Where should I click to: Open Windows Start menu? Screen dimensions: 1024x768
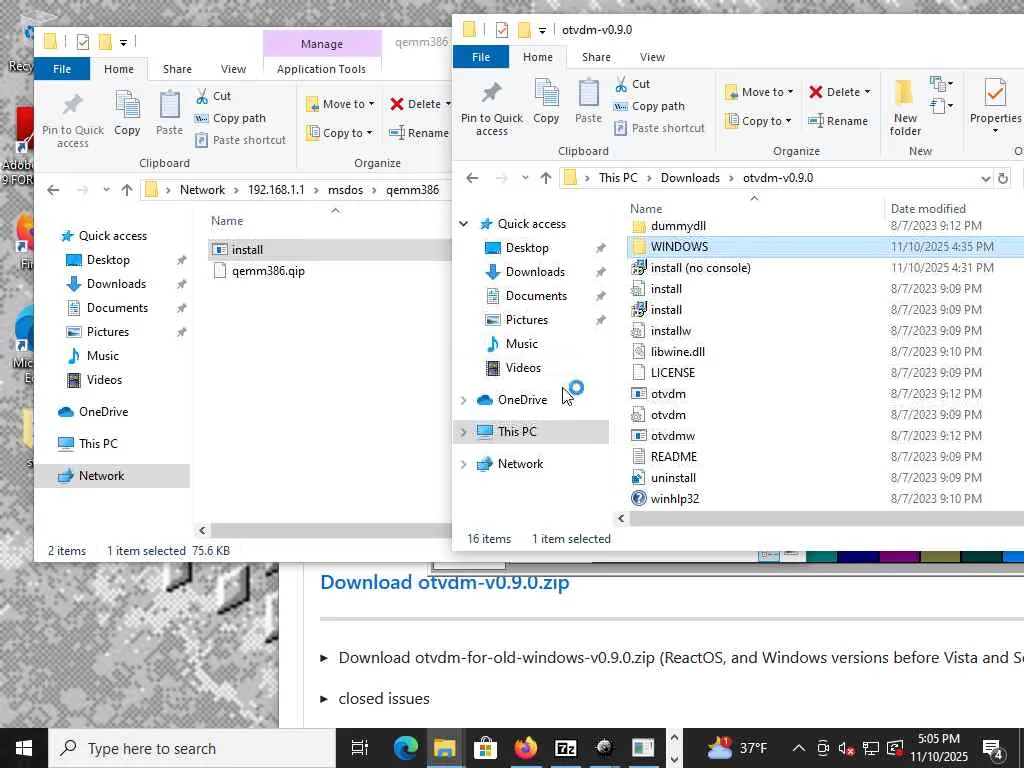pyautogui.click(x=24, y=748)
